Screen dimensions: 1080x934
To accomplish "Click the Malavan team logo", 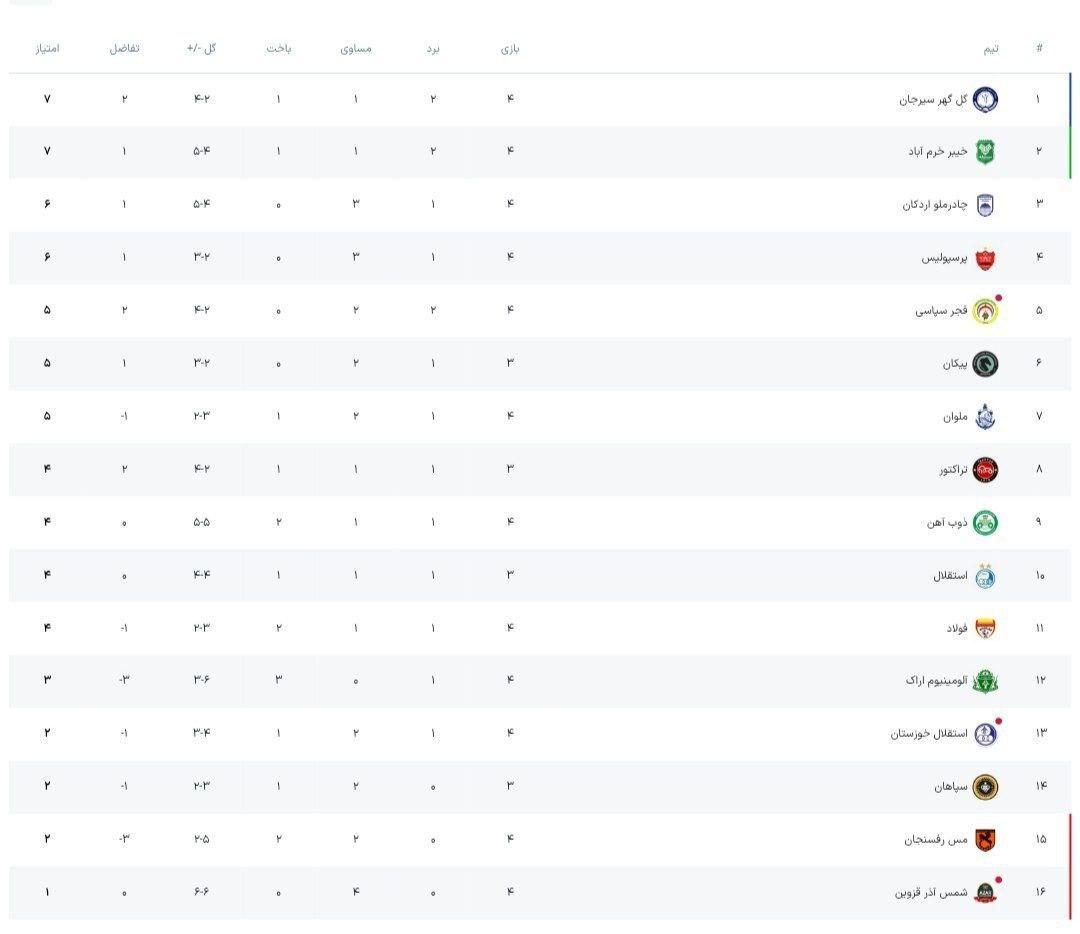I will [985, 417].
